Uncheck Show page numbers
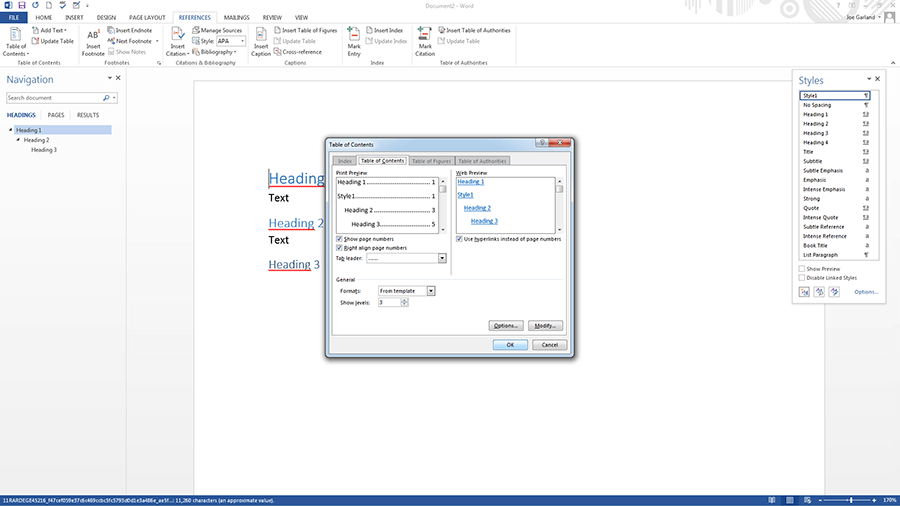The image size is (900, 506). [339, 239]
